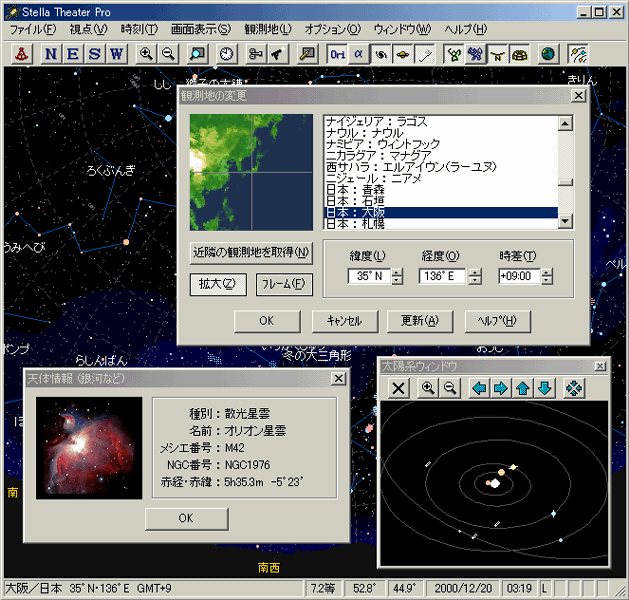Viewport: 629px width, 600px height.
Task: Click the 更新(A) button
Action: pyautogui.click(x=420, y=321)
